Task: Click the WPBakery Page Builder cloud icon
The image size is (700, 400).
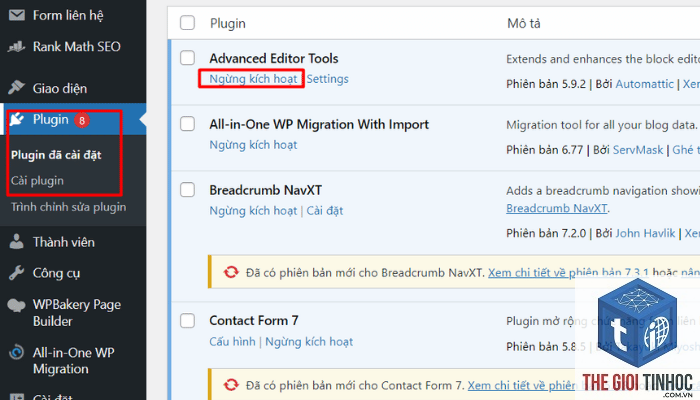Action: (17, 305)
